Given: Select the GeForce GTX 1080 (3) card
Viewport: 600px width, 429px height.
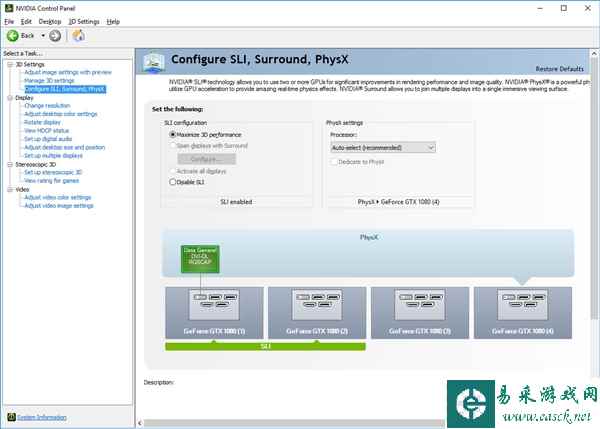Looking at the screenshot, I should [x=420, y=313].
